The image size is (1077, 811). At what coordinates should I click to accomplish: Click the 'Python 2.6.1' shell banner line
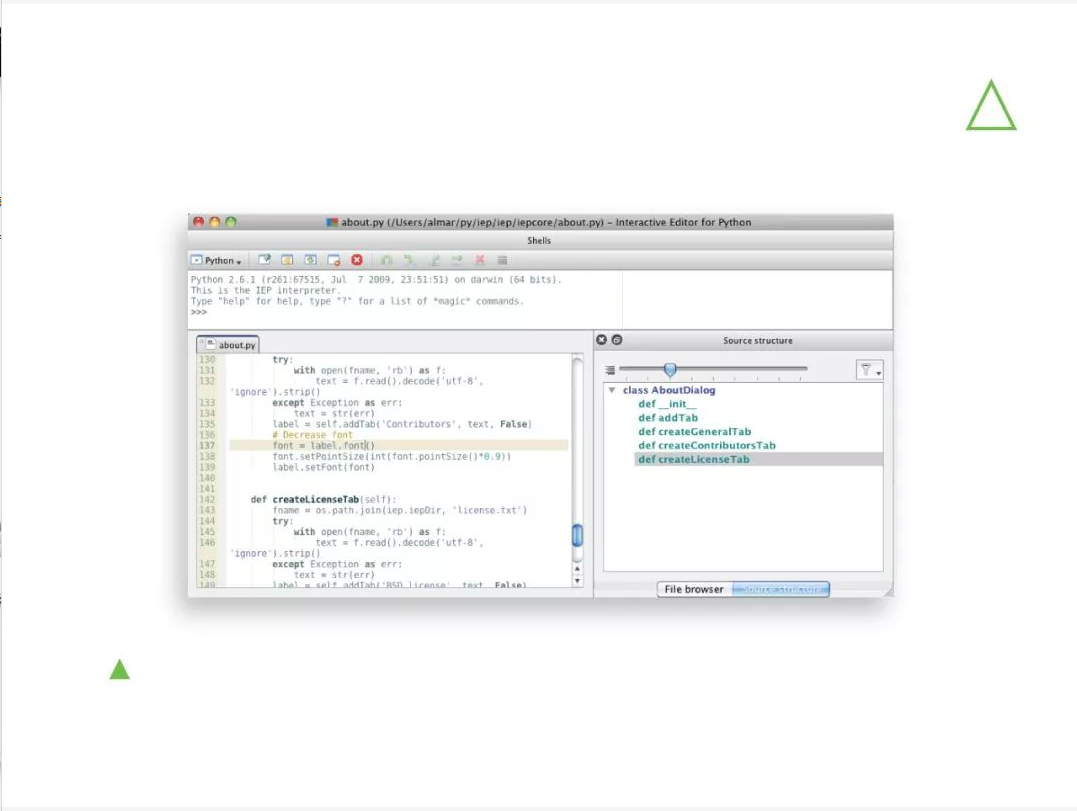tap(376, 279)
